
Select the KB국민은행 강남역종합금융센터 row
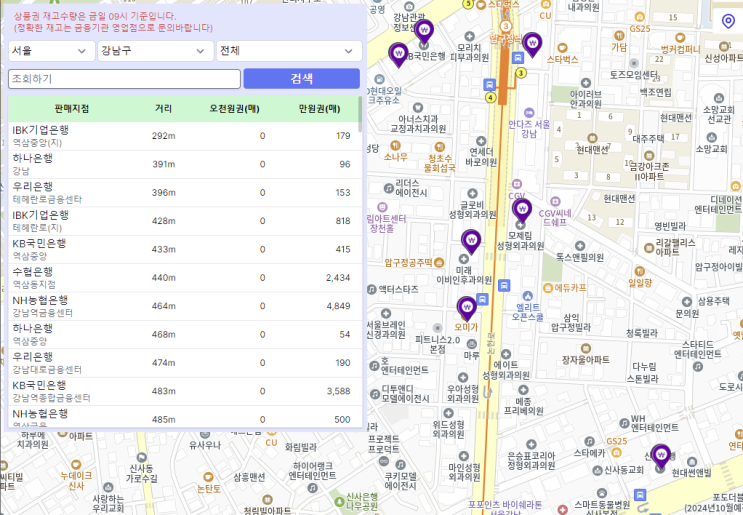[x=183, y=392]
